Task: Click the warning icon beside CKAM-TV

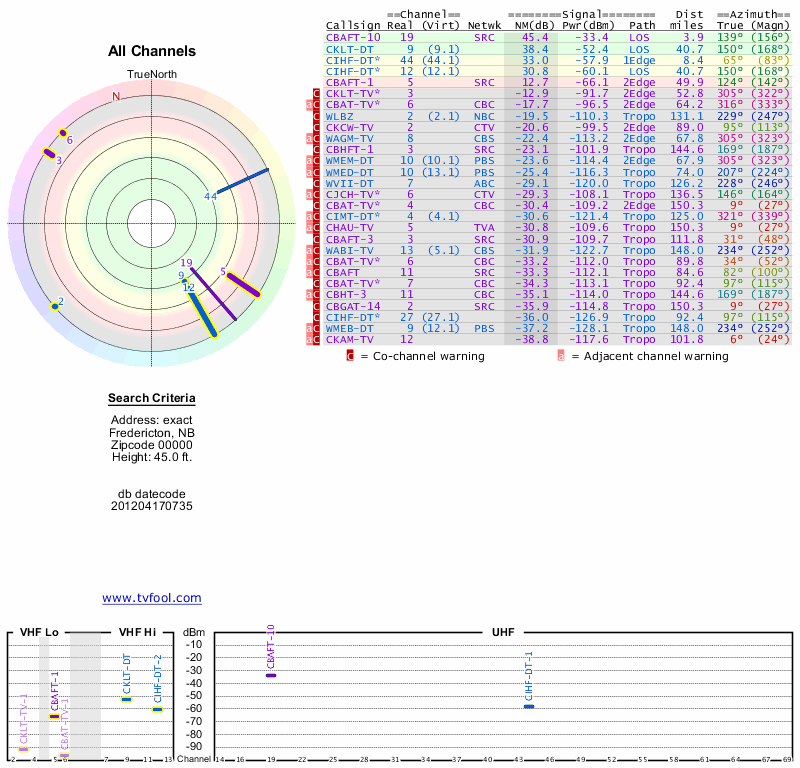Action: tap(317, 340)
